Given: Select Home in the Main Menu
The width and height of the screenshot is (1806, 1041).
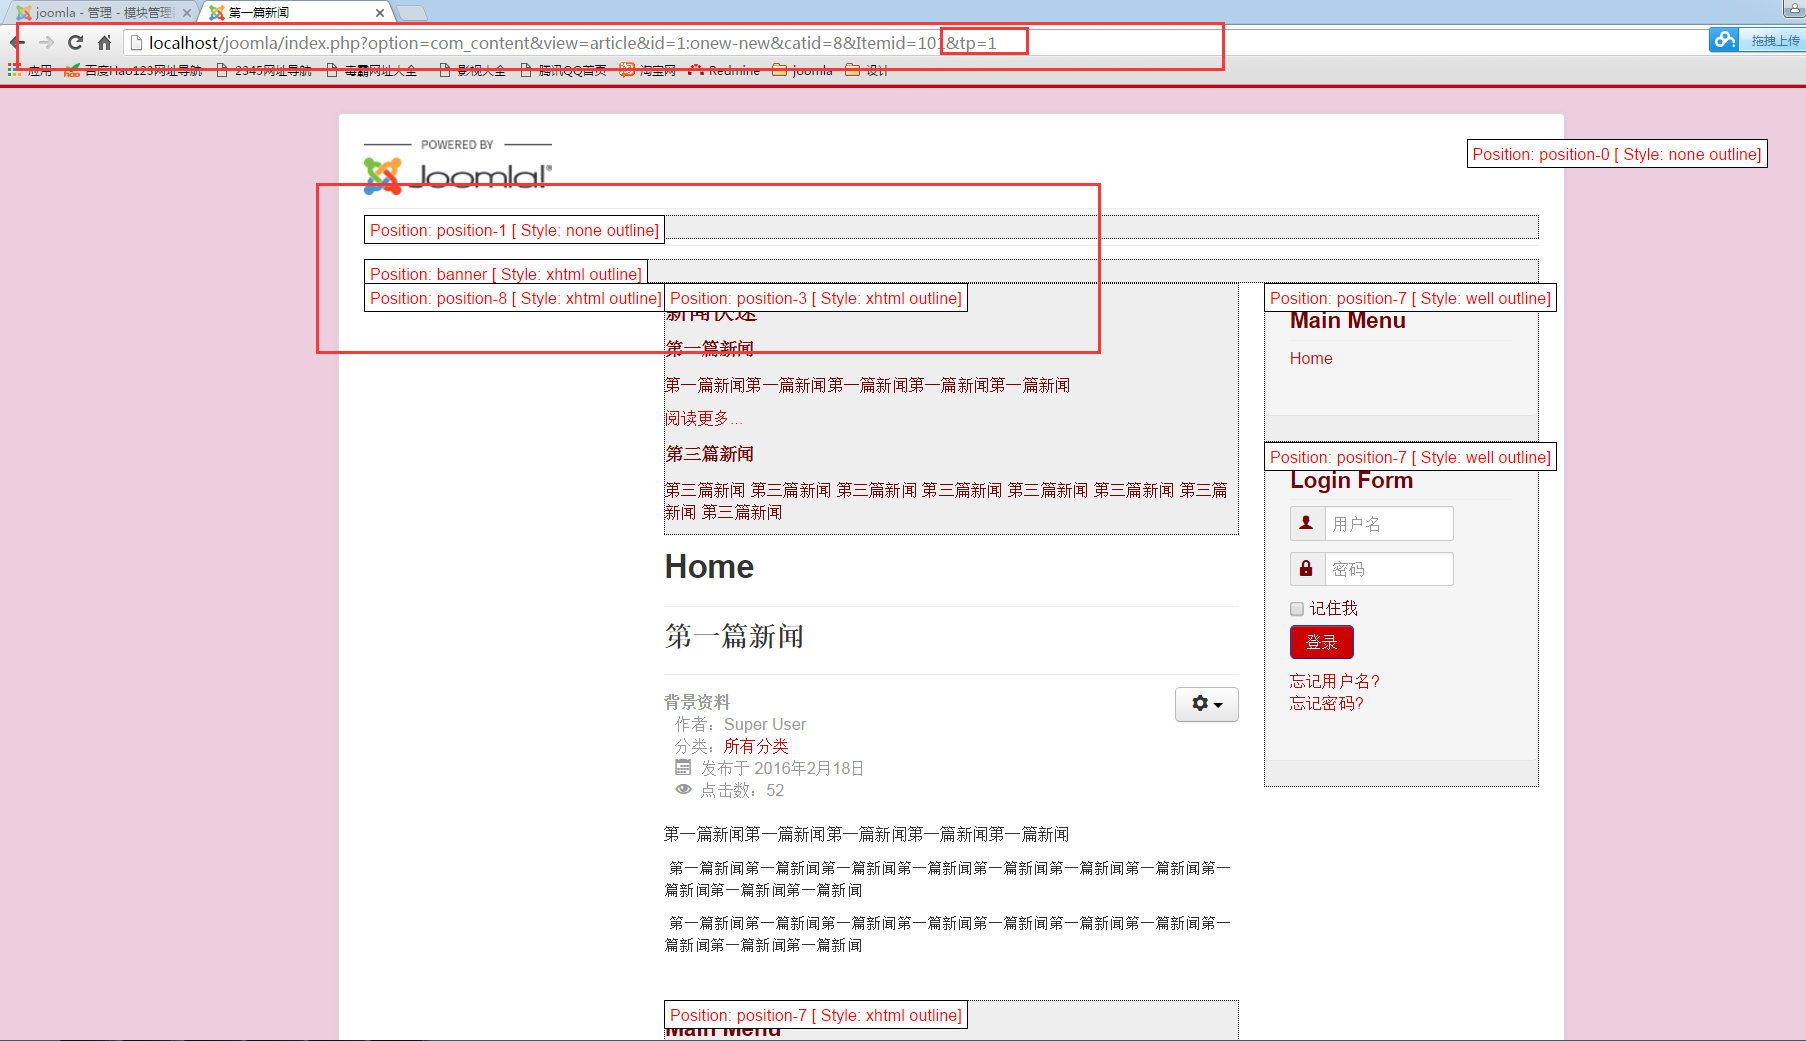Looking at the screenshot, I should [1310, 358].
